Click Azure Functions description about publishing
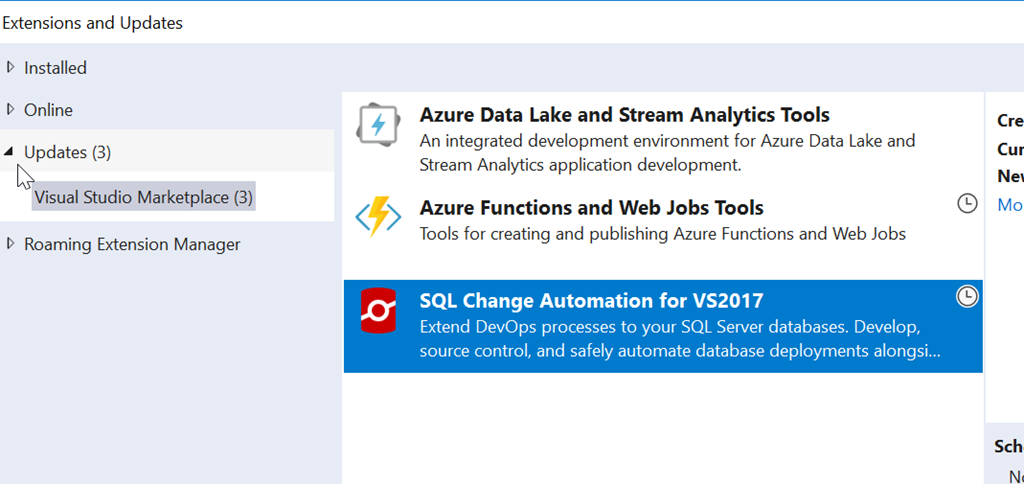 point(662,234)
